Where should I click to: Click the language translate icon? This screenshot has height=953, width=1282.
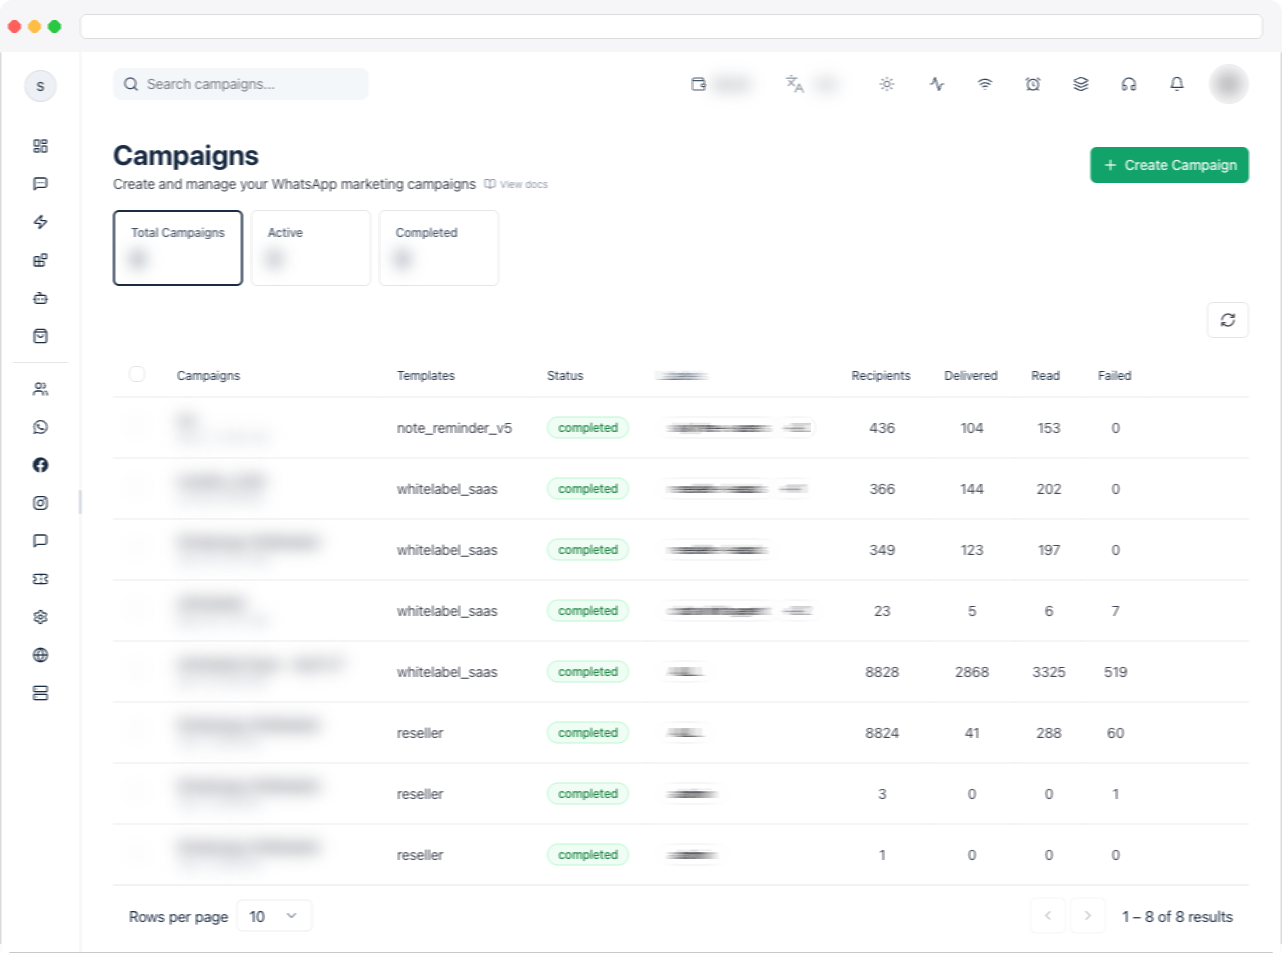pos(795,84)
